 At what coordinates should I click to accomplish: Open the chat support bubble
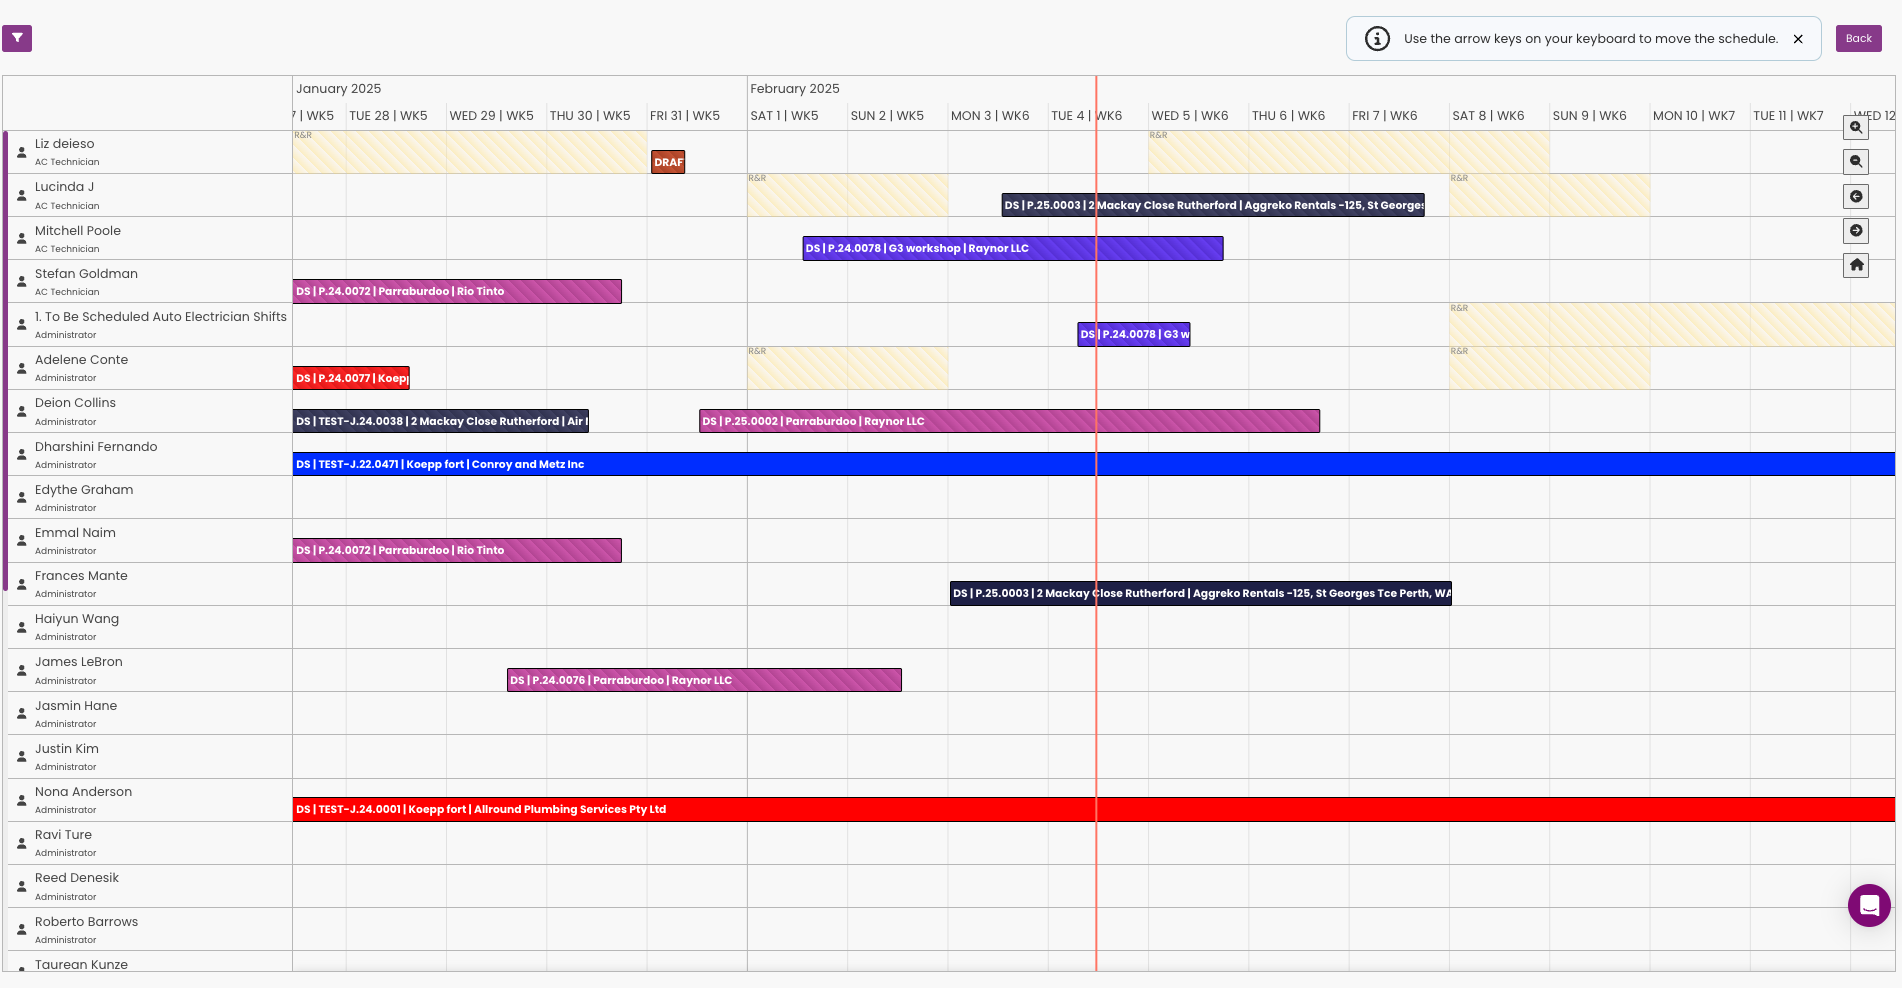coord(1868,905)
